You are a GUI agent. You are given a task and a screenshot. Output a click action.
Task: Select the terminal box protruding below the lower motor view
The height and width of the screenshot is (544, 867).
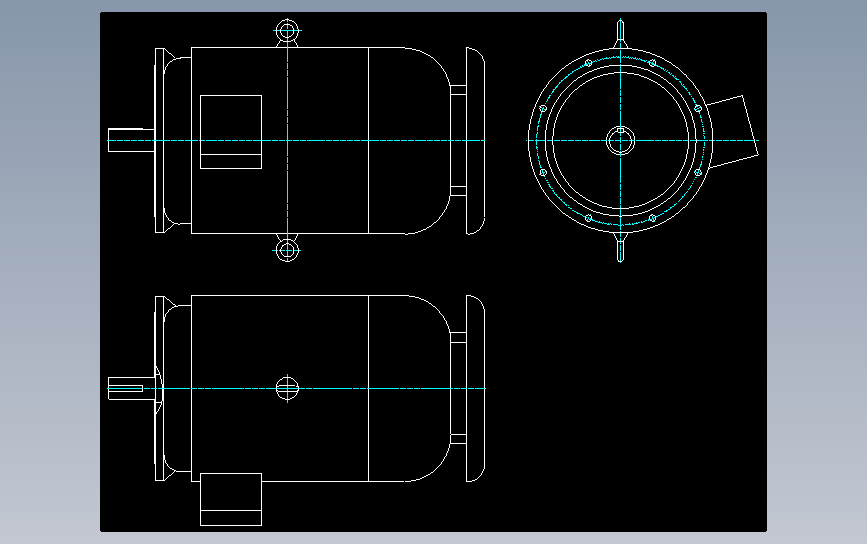(231, 499)
